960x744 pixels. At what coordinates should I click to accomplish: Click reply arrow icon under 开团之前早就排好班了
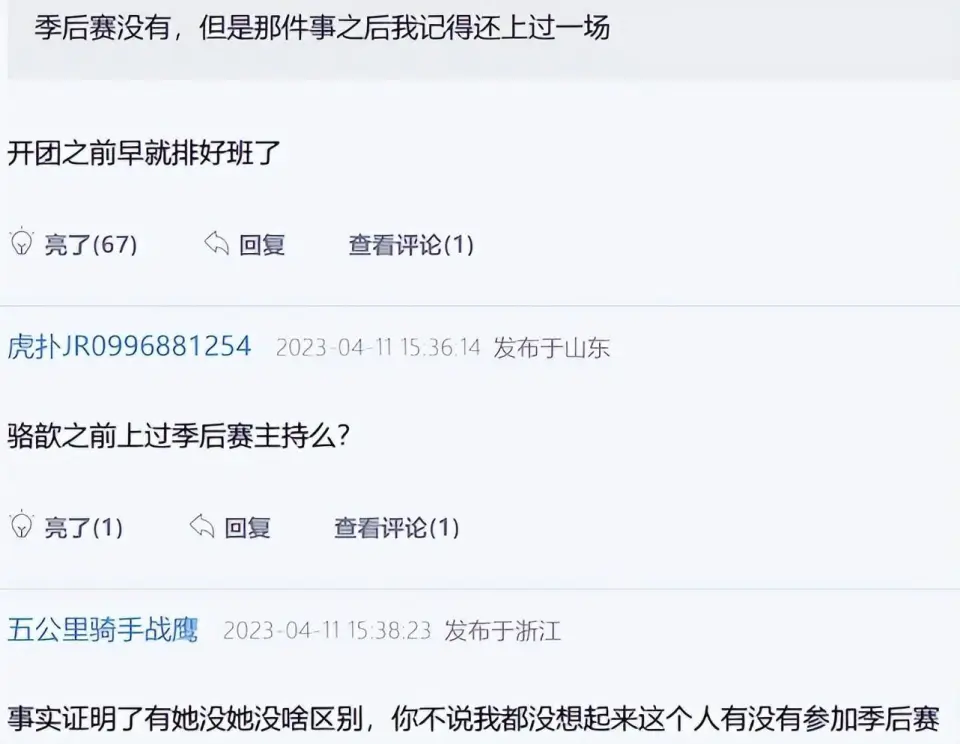click(216, 243)
